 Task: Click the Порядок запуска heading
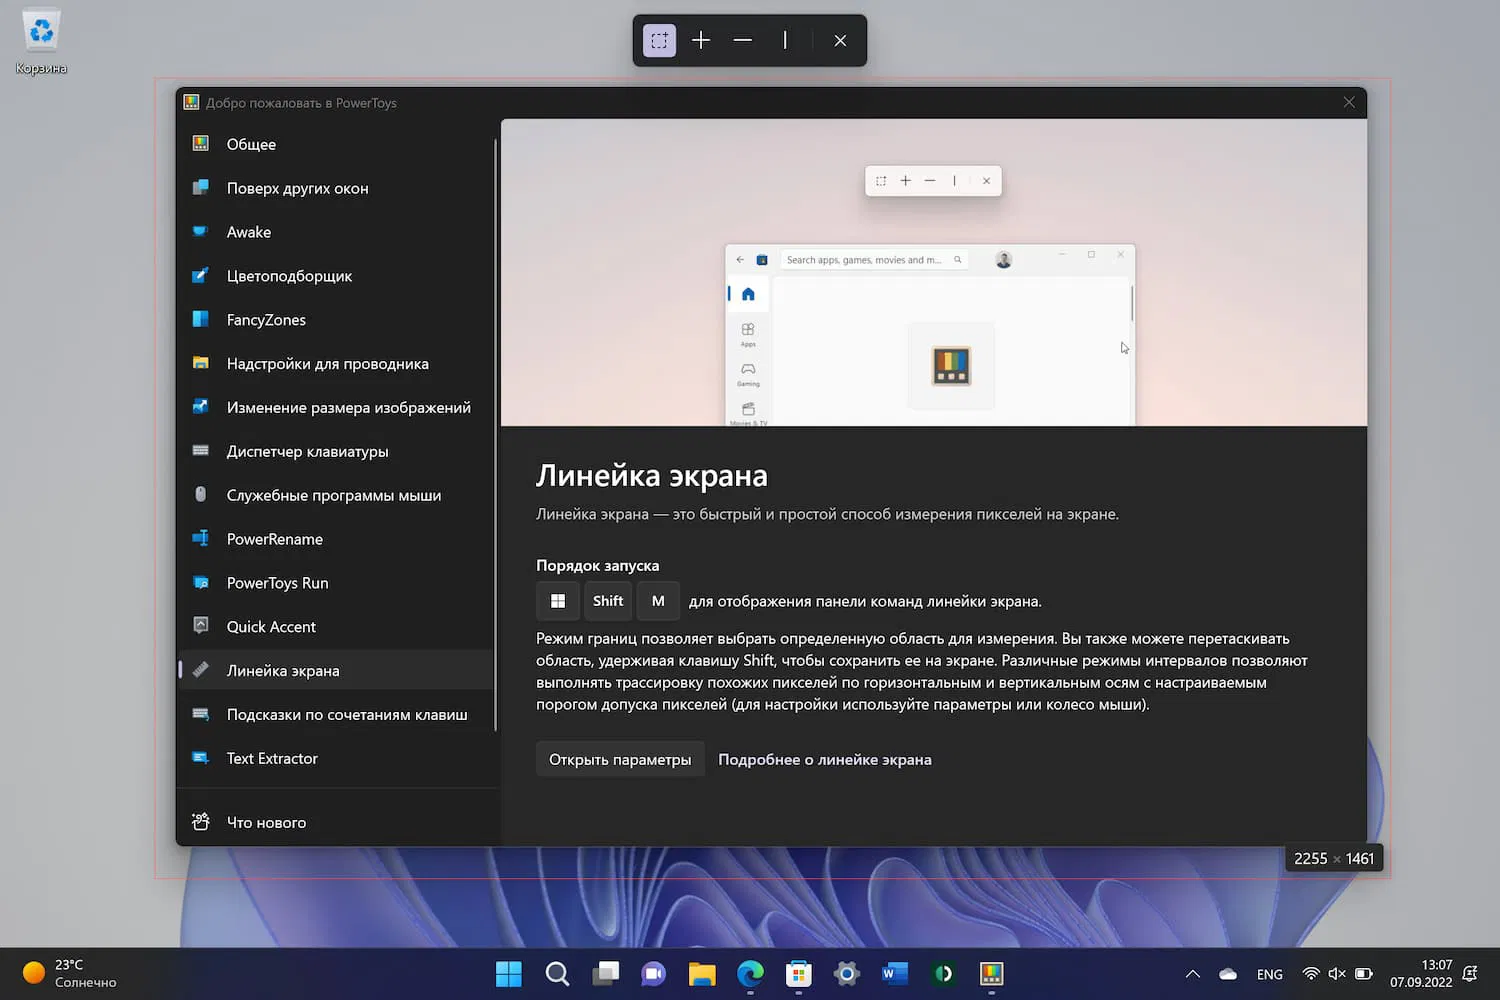598,566
